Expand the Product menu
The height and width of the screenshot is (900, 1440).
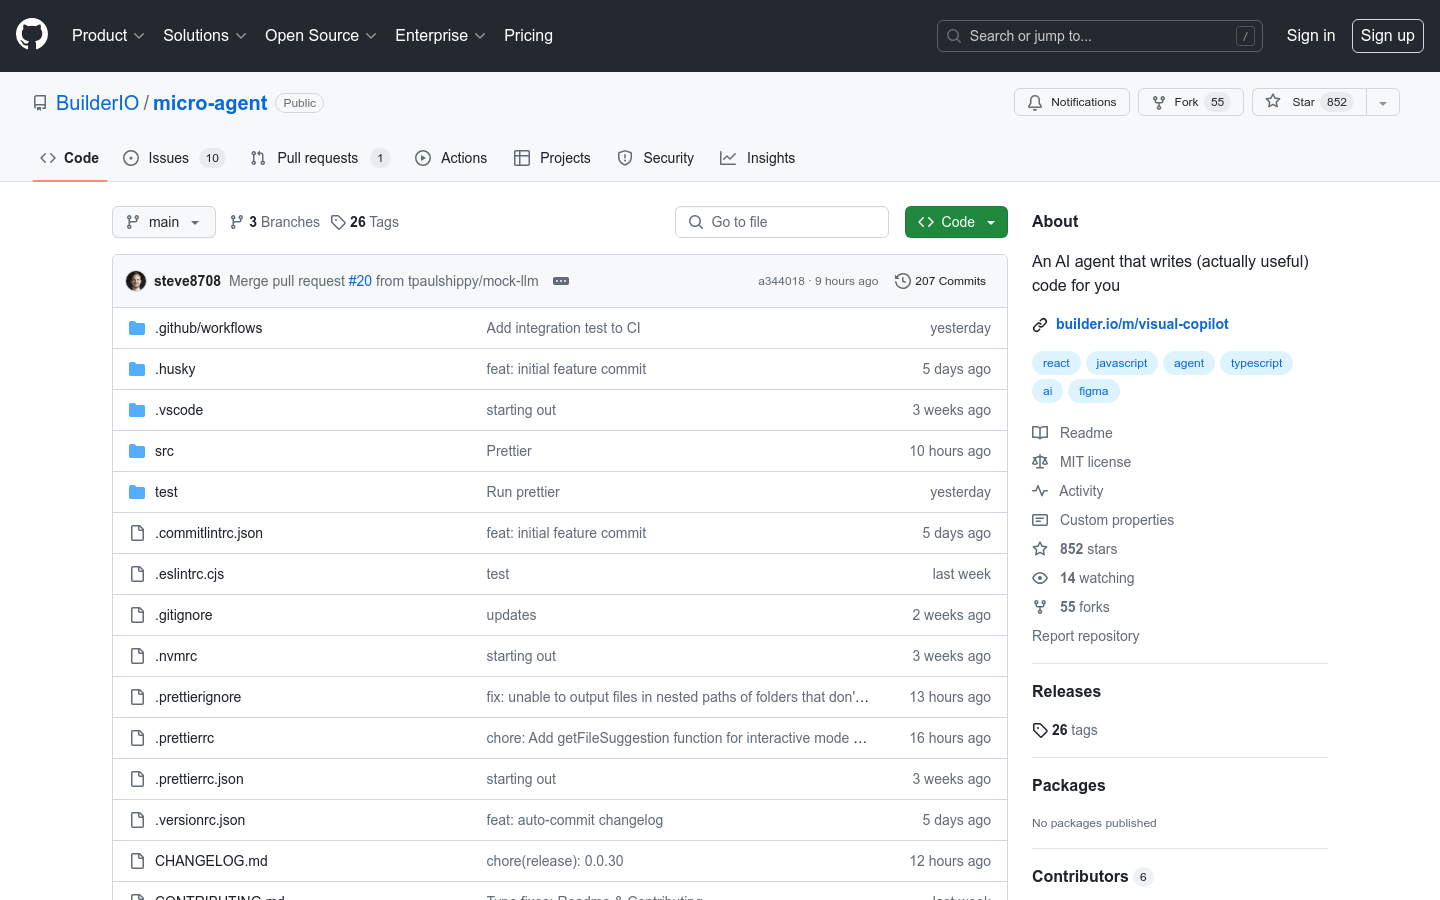pyautogui.click(x=108, y=35)
